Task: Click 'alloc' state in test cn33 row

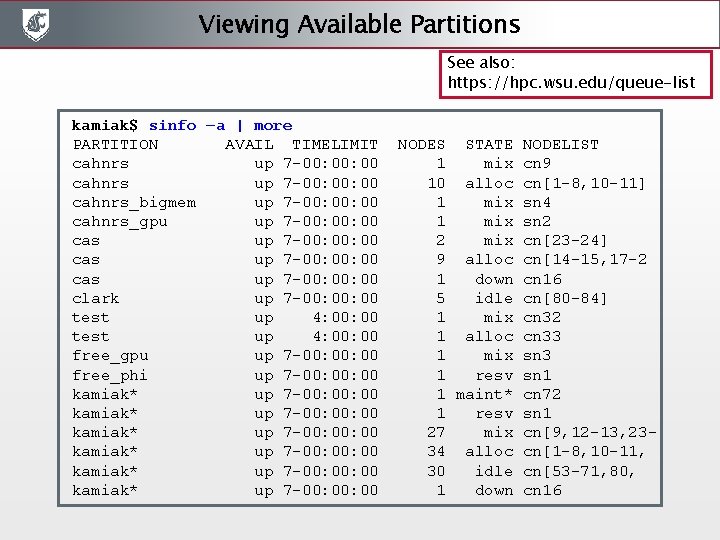Action: click(489, 337)
